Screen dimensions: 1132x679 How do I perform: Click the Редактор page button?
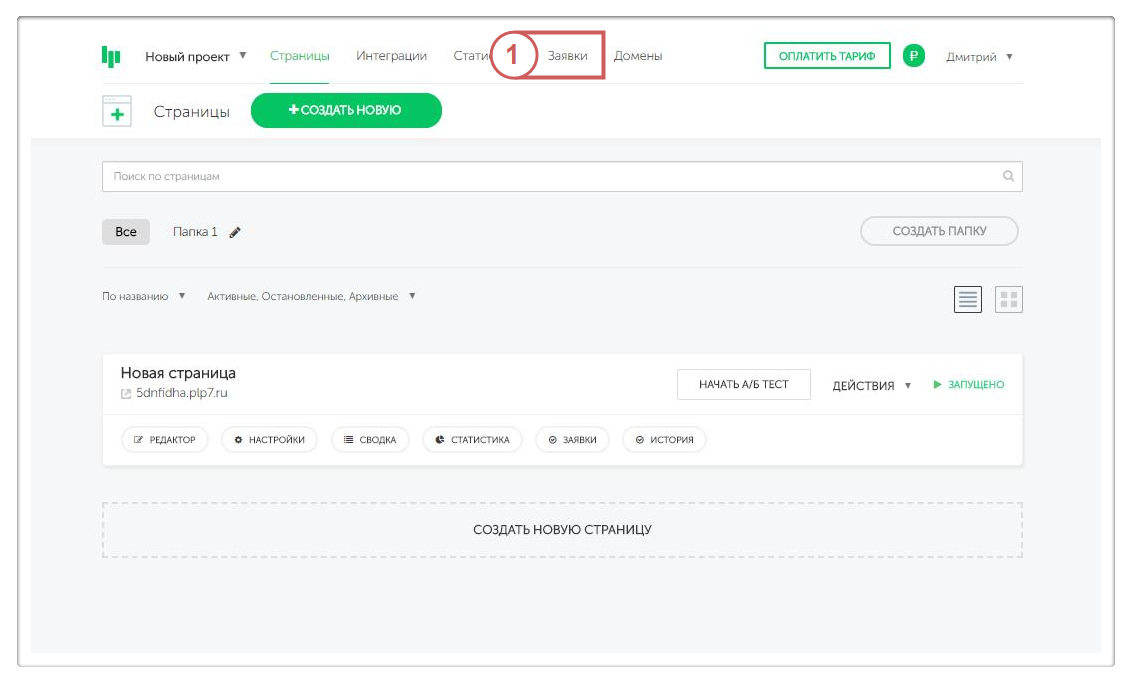click(165, 440)
